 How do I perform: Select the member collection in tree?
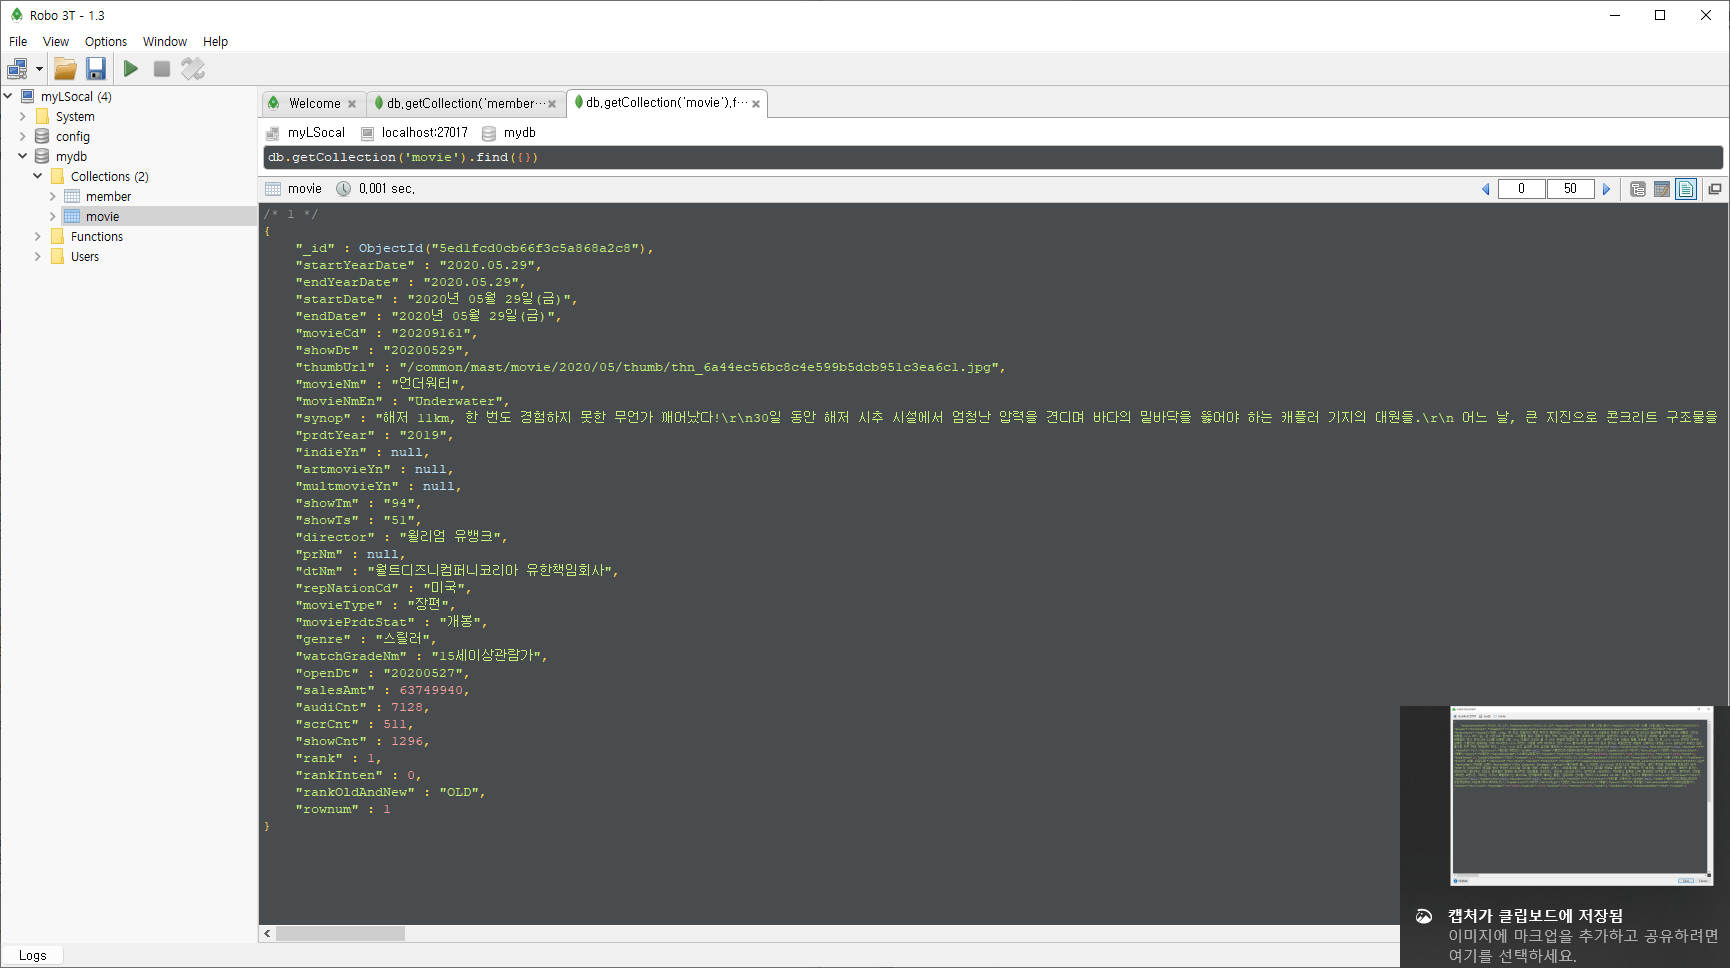pos(108,197)
